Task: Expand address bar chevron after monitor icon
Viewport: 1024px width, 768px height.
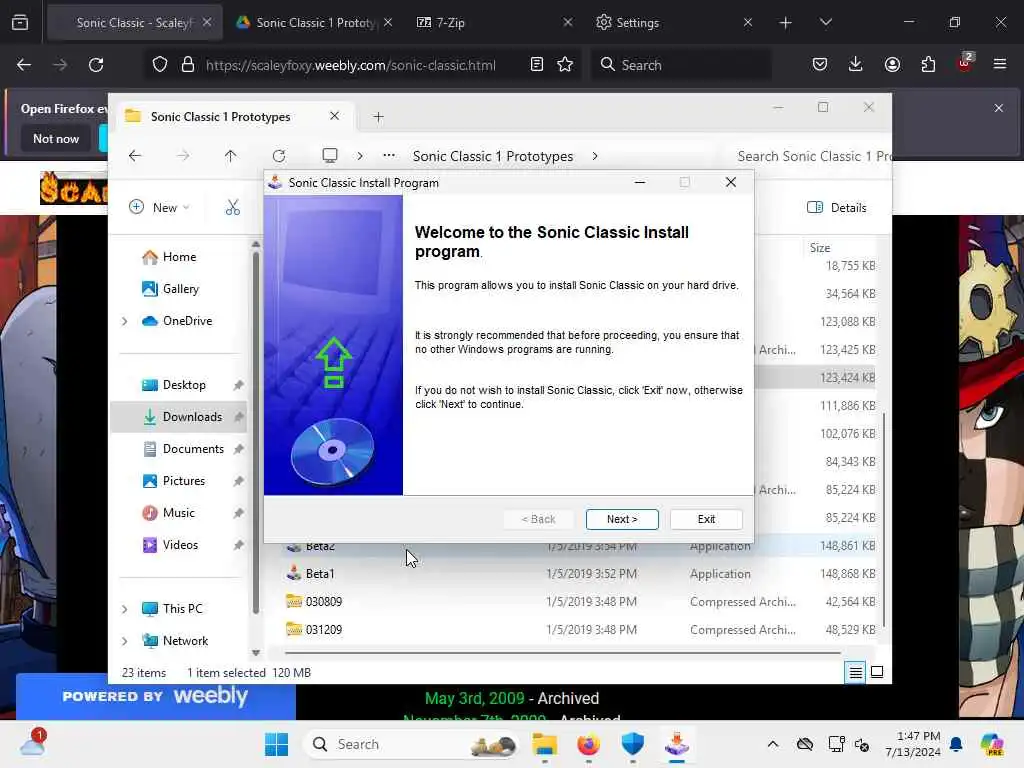Action: point(360,156)
